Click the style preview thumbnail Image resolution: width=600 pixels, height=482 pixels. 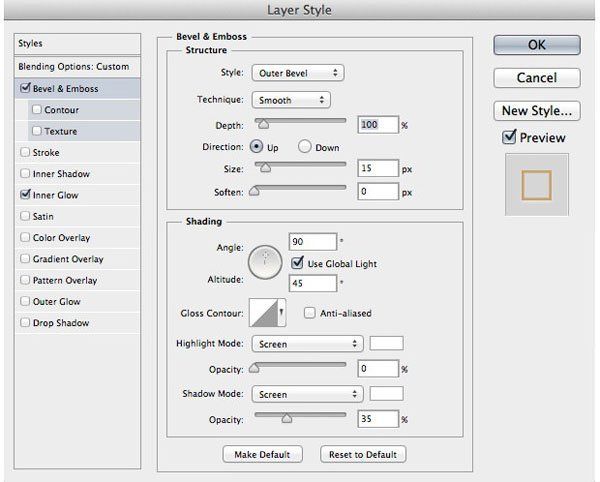[x=537, y=185]
